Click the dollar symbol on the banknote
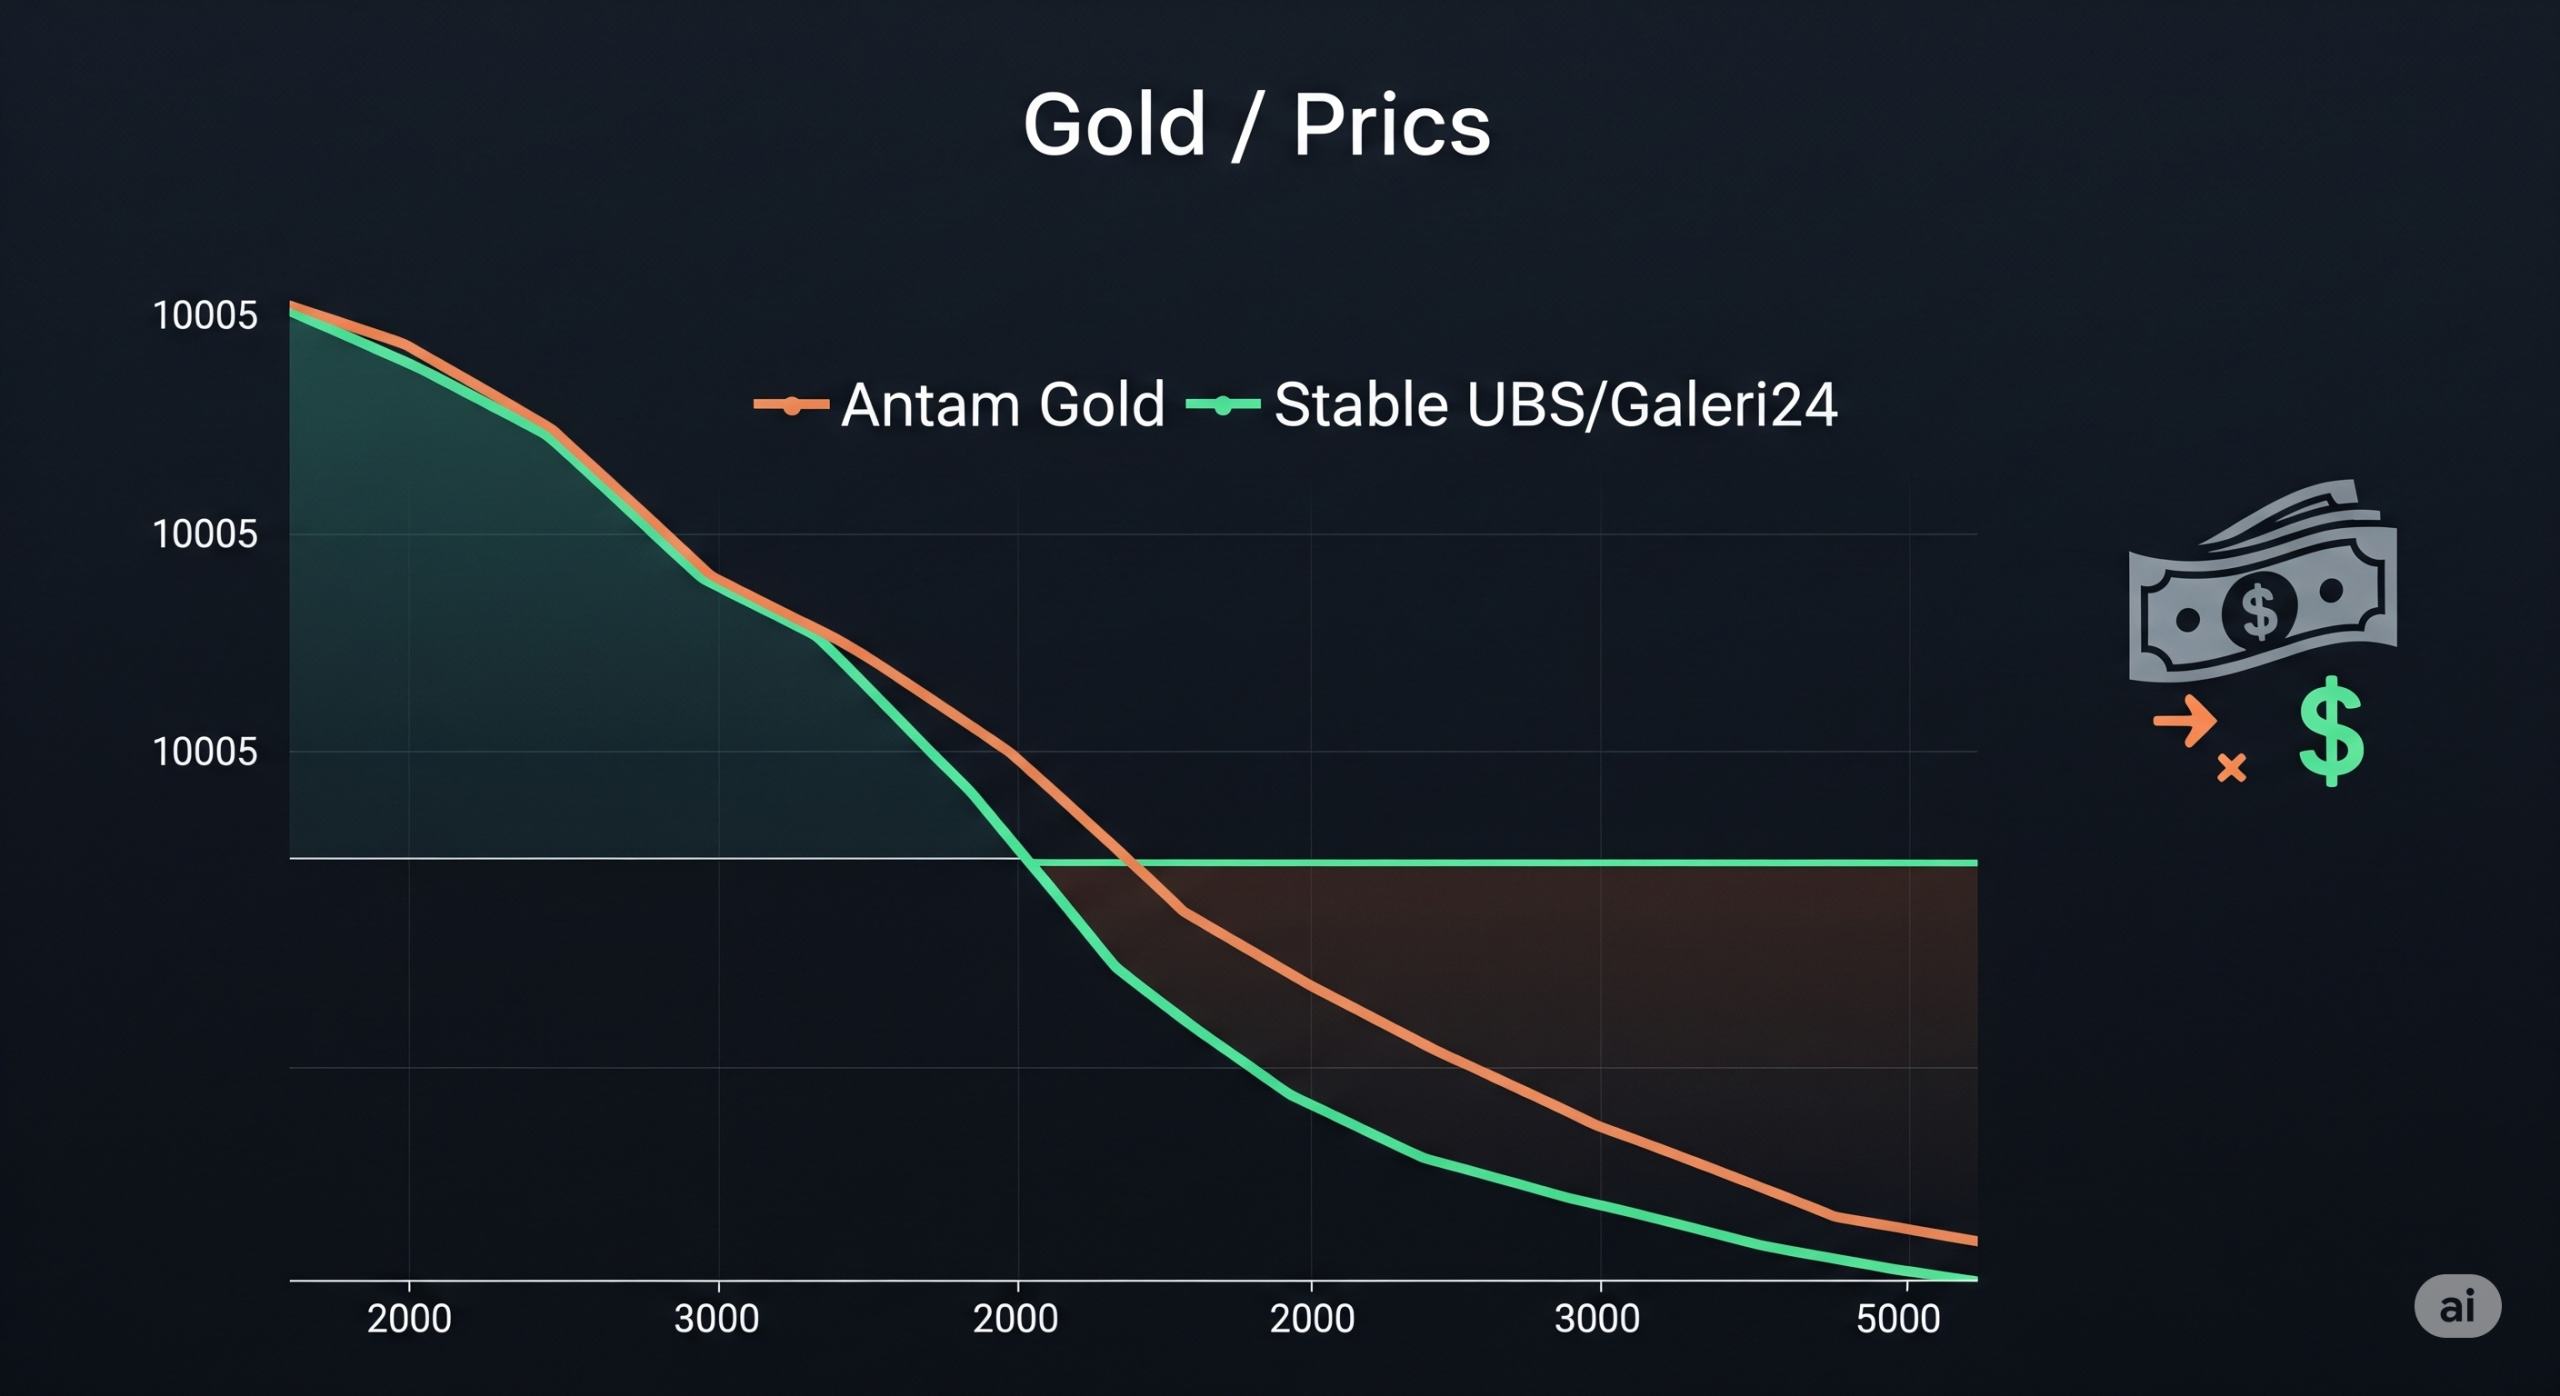The width and height of the screenshot is (2560, 1396). [x=2259, y=610]
